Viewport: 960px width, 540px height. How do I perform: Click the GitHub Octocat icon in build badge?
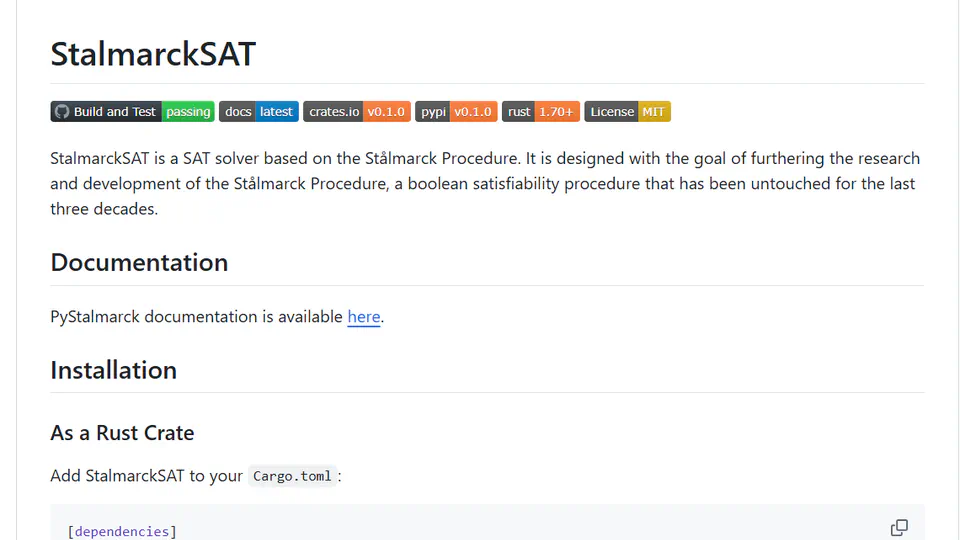point(62,111)
